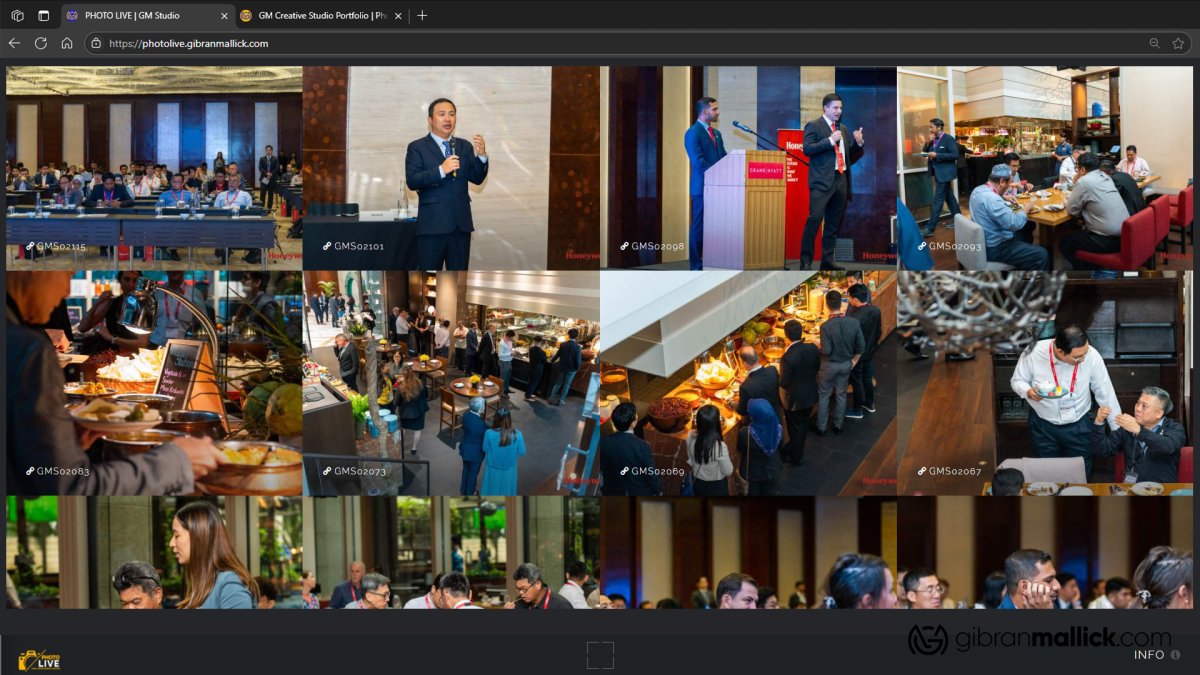Select the PHOTO LIVE | GM Studio tab

145,15
